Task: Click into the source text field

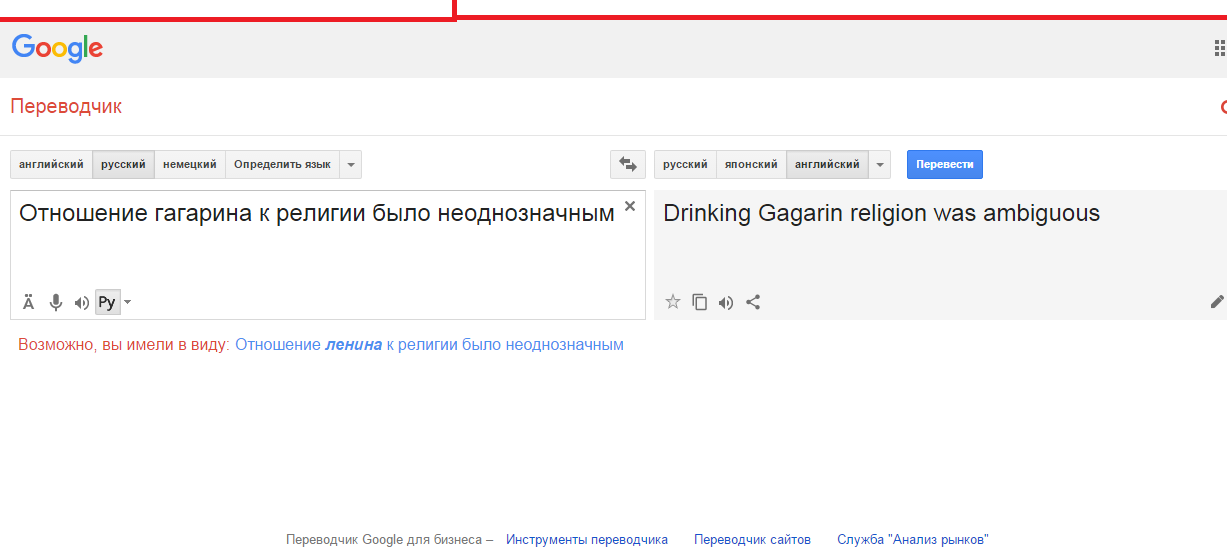Action: coord(328,254)
